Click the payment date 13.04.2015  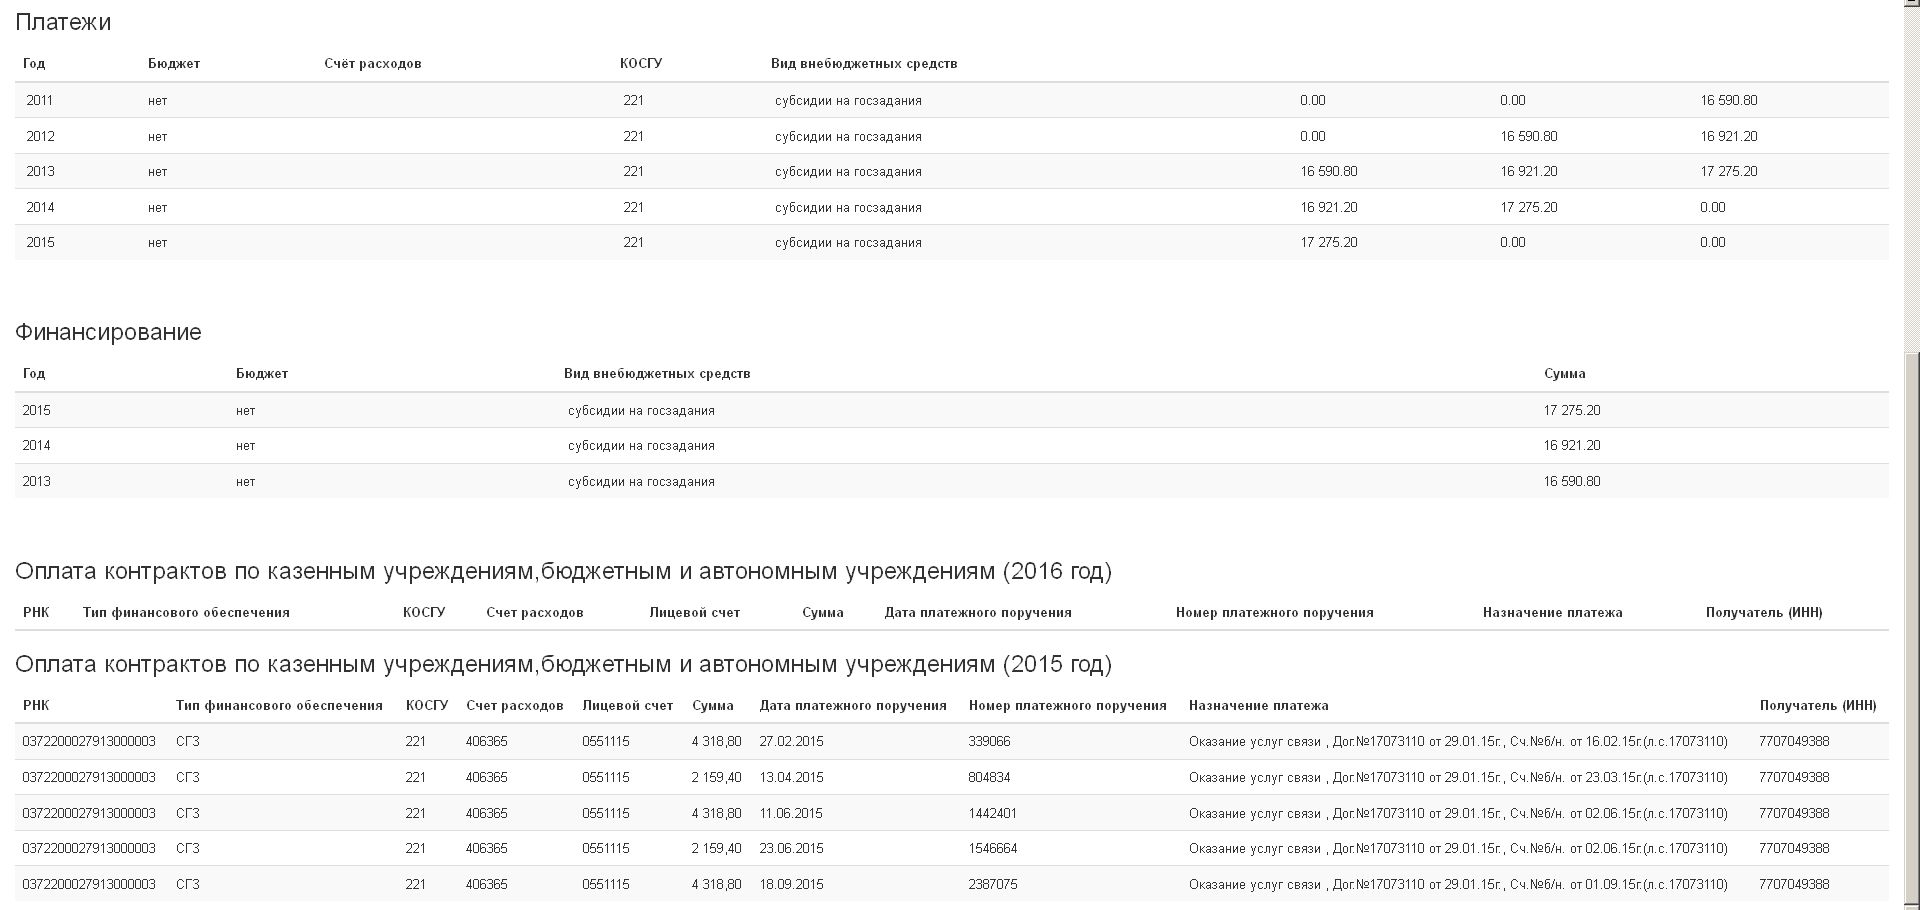tap(791, 777)
